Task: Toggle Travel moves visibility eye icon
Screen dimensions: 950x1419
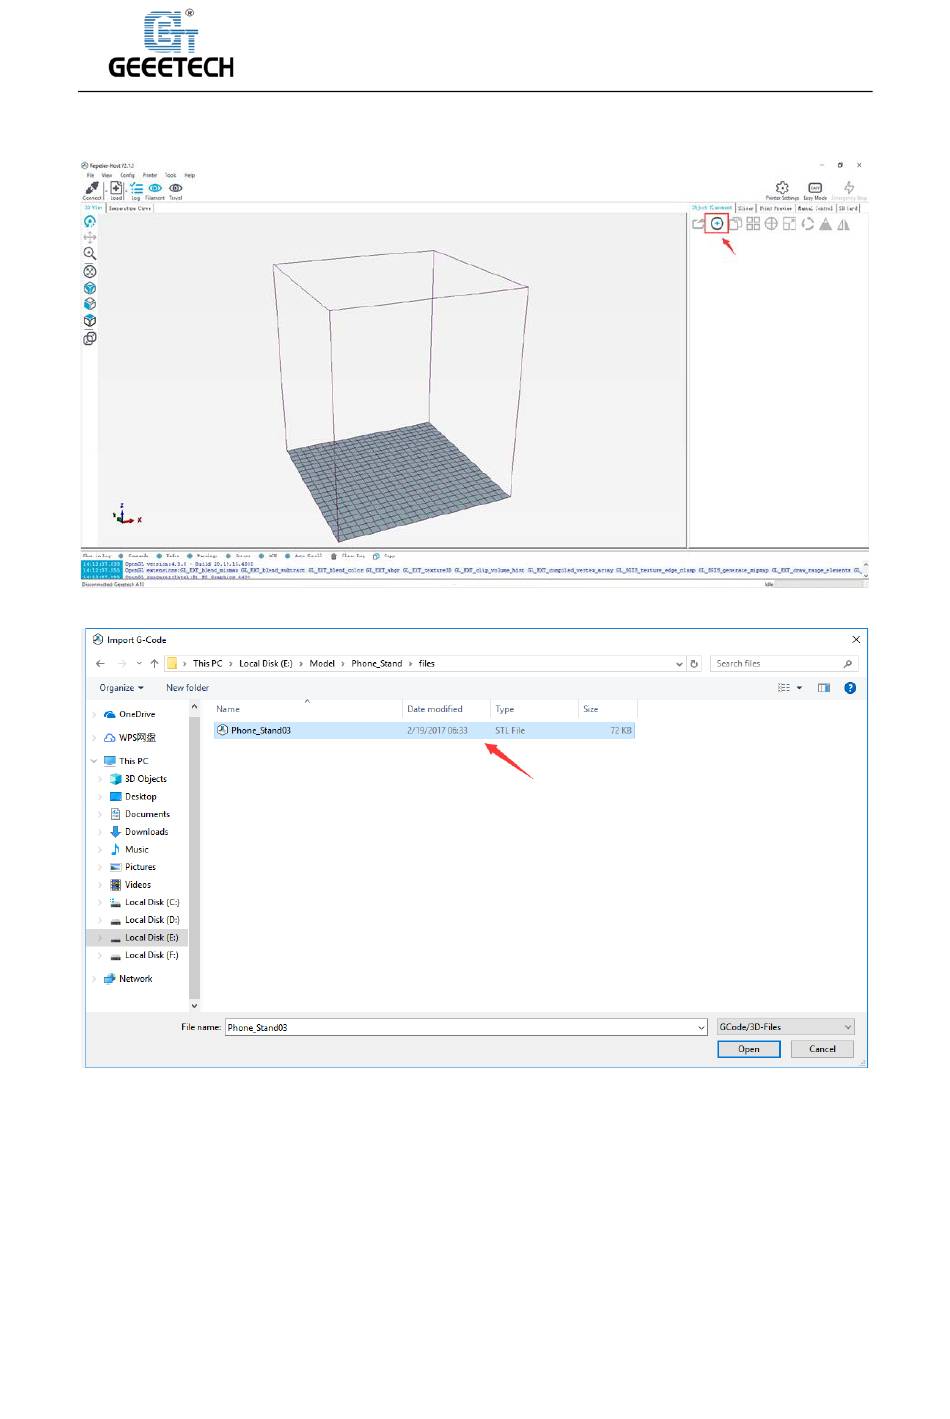Action: click(x=176, y=187)
